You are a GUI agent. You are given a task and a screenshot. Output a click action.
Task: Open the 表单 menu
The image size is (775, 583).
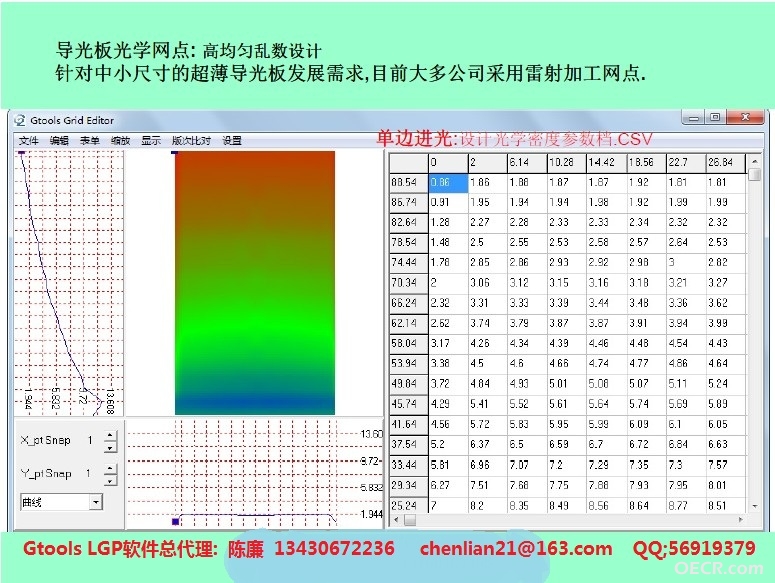click(90, 141)
